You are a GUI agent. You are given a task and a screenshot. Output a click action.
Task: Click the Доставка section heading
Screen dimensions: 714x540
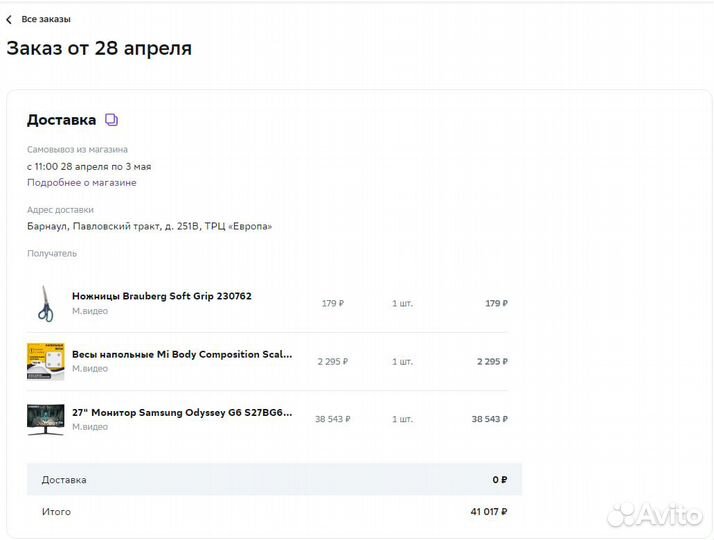coord(61,120)
